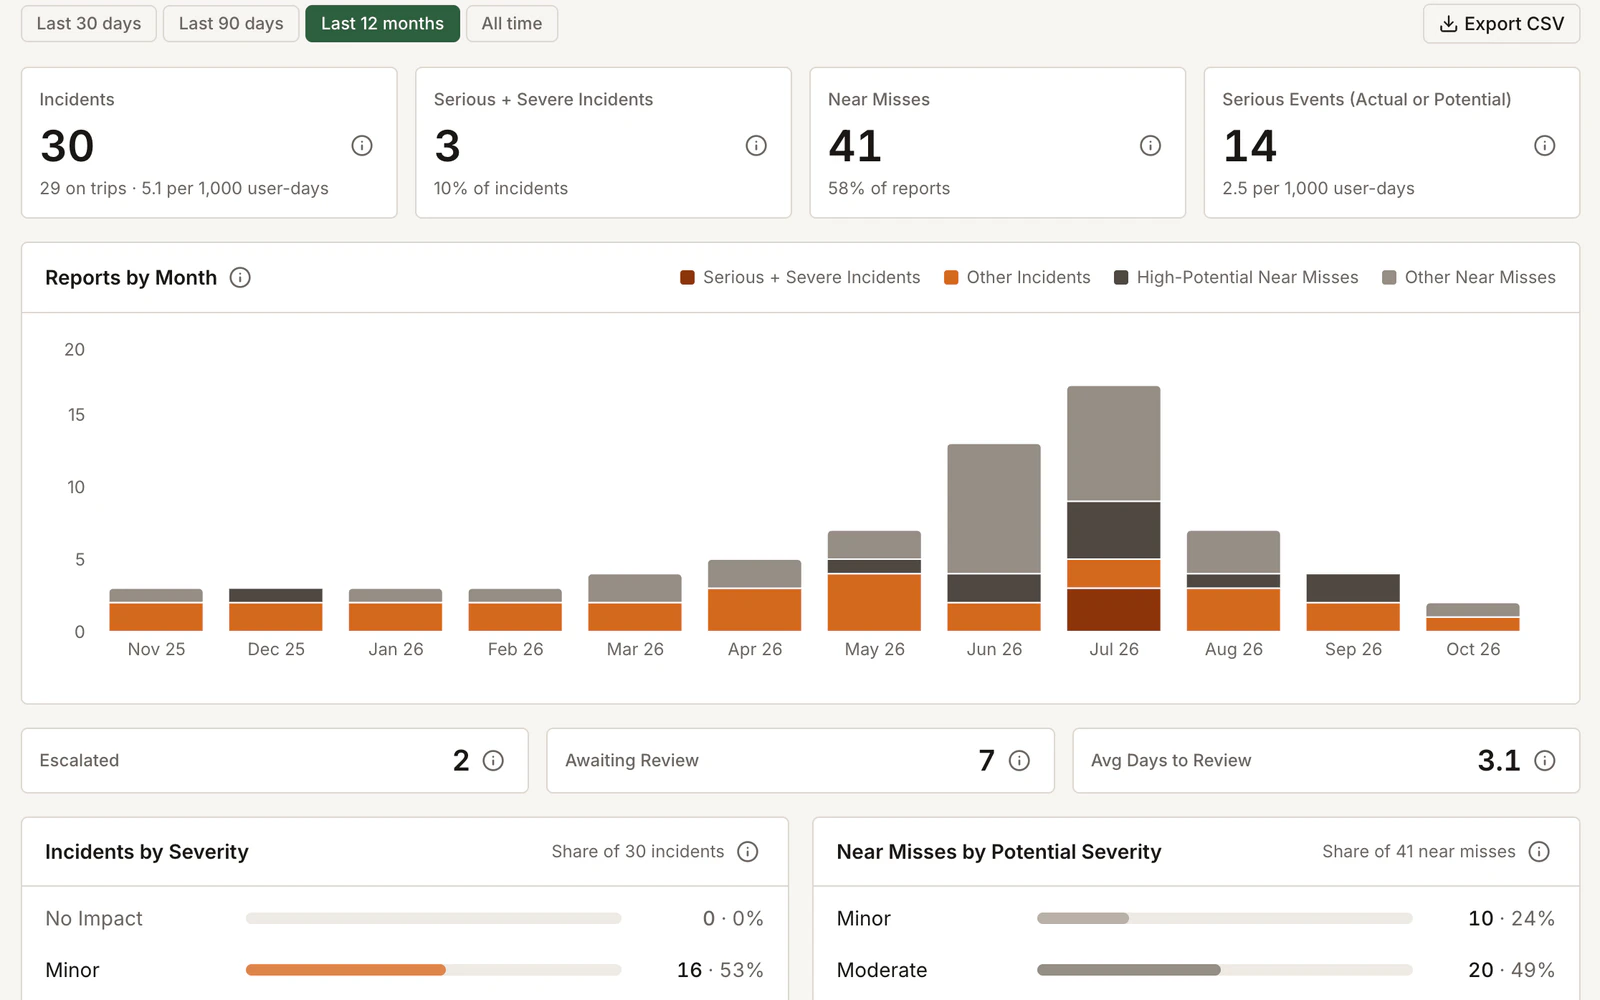The image size is (1600, 1000).
Task: Click the "29 on trips · 5.1 per 1,000 user-days" text
Action: coord(184,188)
